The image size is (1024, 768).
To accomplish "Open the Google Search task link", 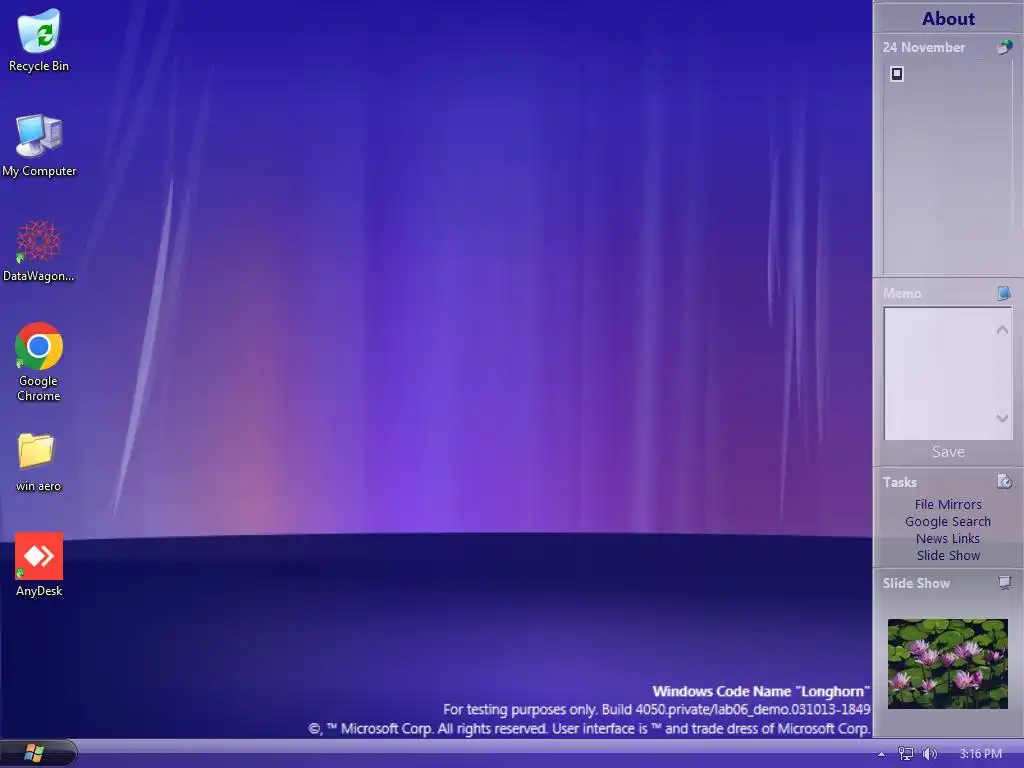I will (948, 521).
